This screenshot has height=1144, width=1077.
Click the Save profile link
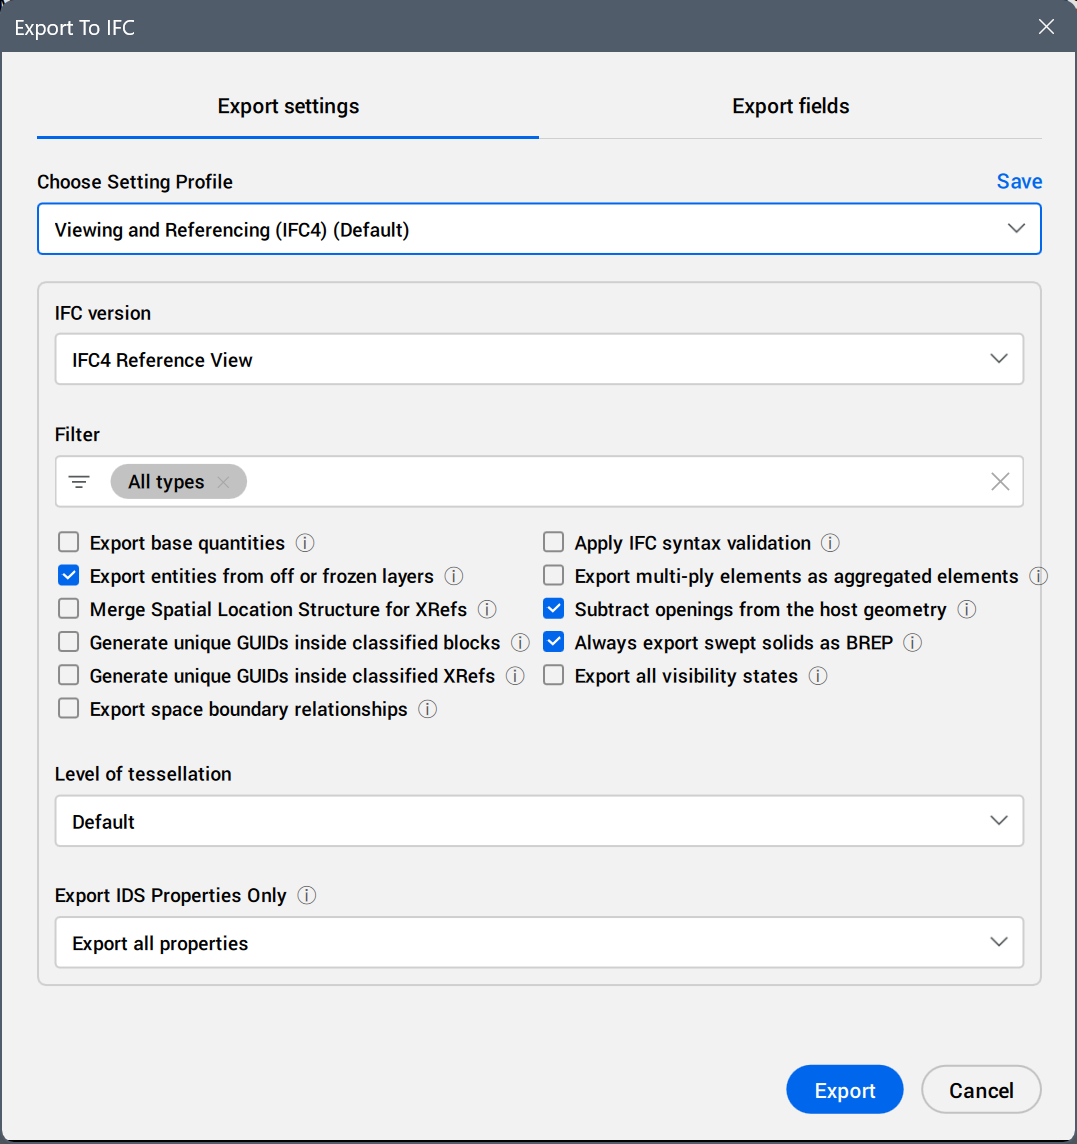pyautogui.click(x=1019, y=181)
